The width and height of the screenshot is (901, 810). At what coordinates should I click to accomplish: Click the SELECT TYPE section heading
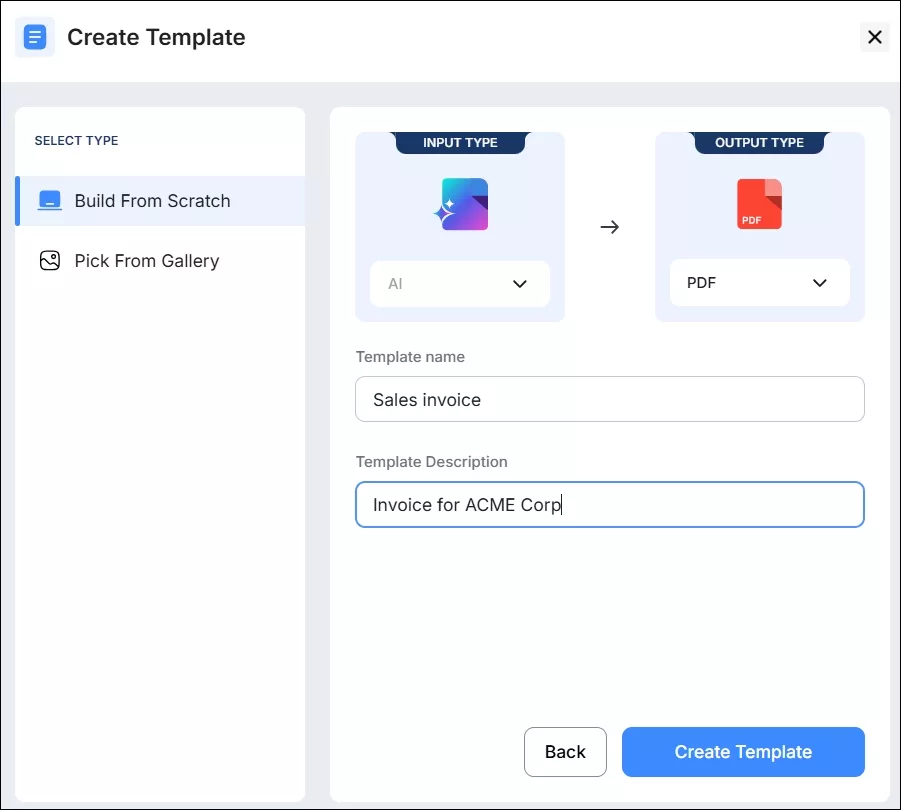tap(76, 140)
